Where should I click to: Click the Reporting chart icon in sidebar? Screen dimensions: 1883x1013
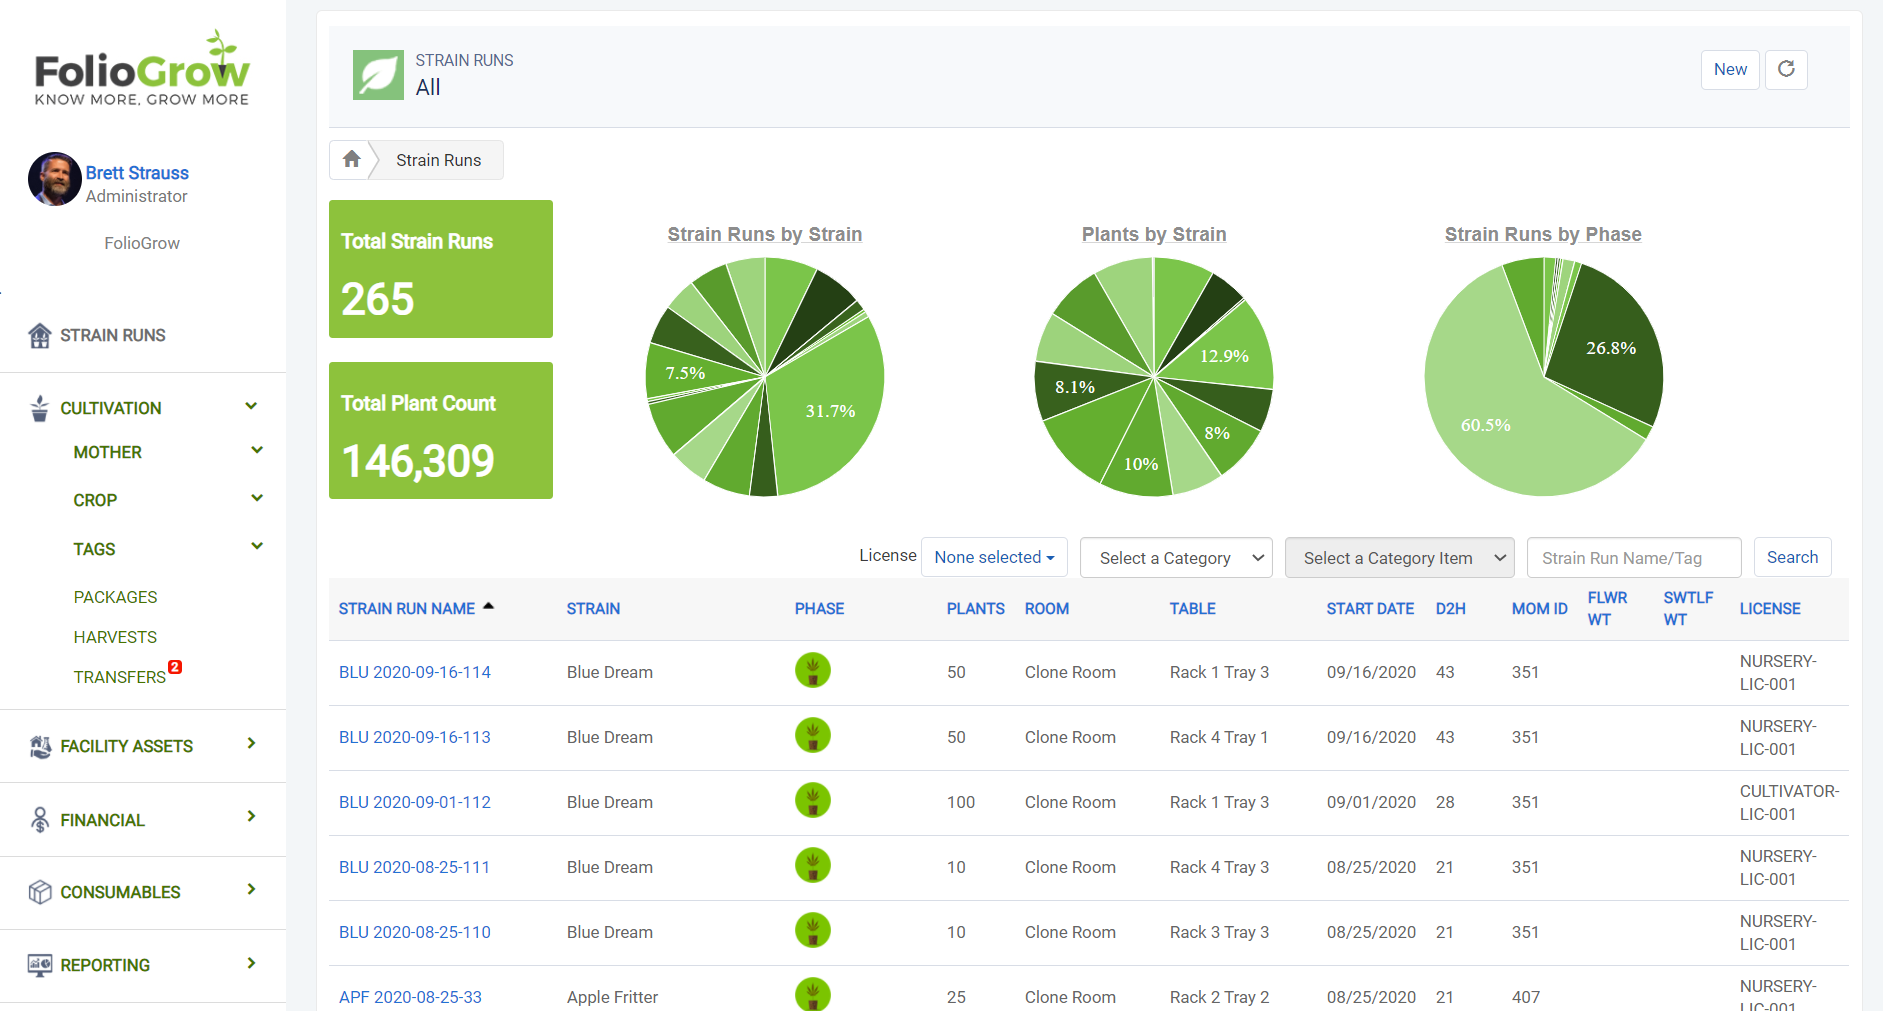point(40,965)
